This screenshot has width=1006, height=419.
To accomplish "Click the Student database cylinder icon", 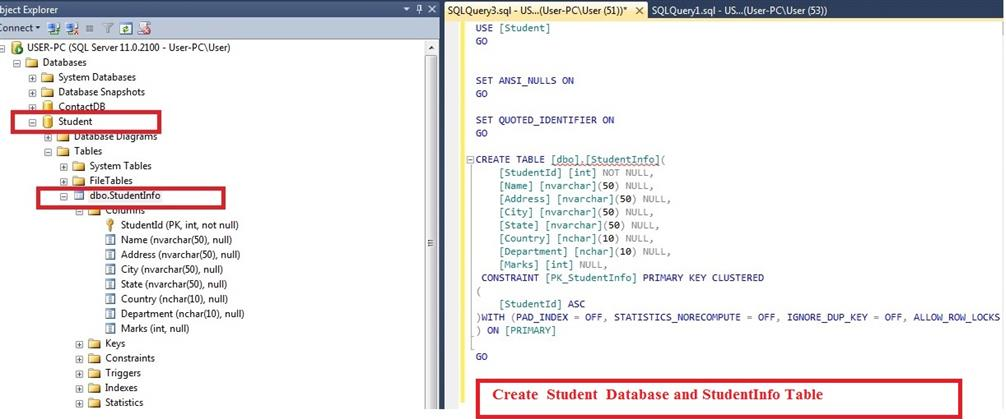I will 47,122.
